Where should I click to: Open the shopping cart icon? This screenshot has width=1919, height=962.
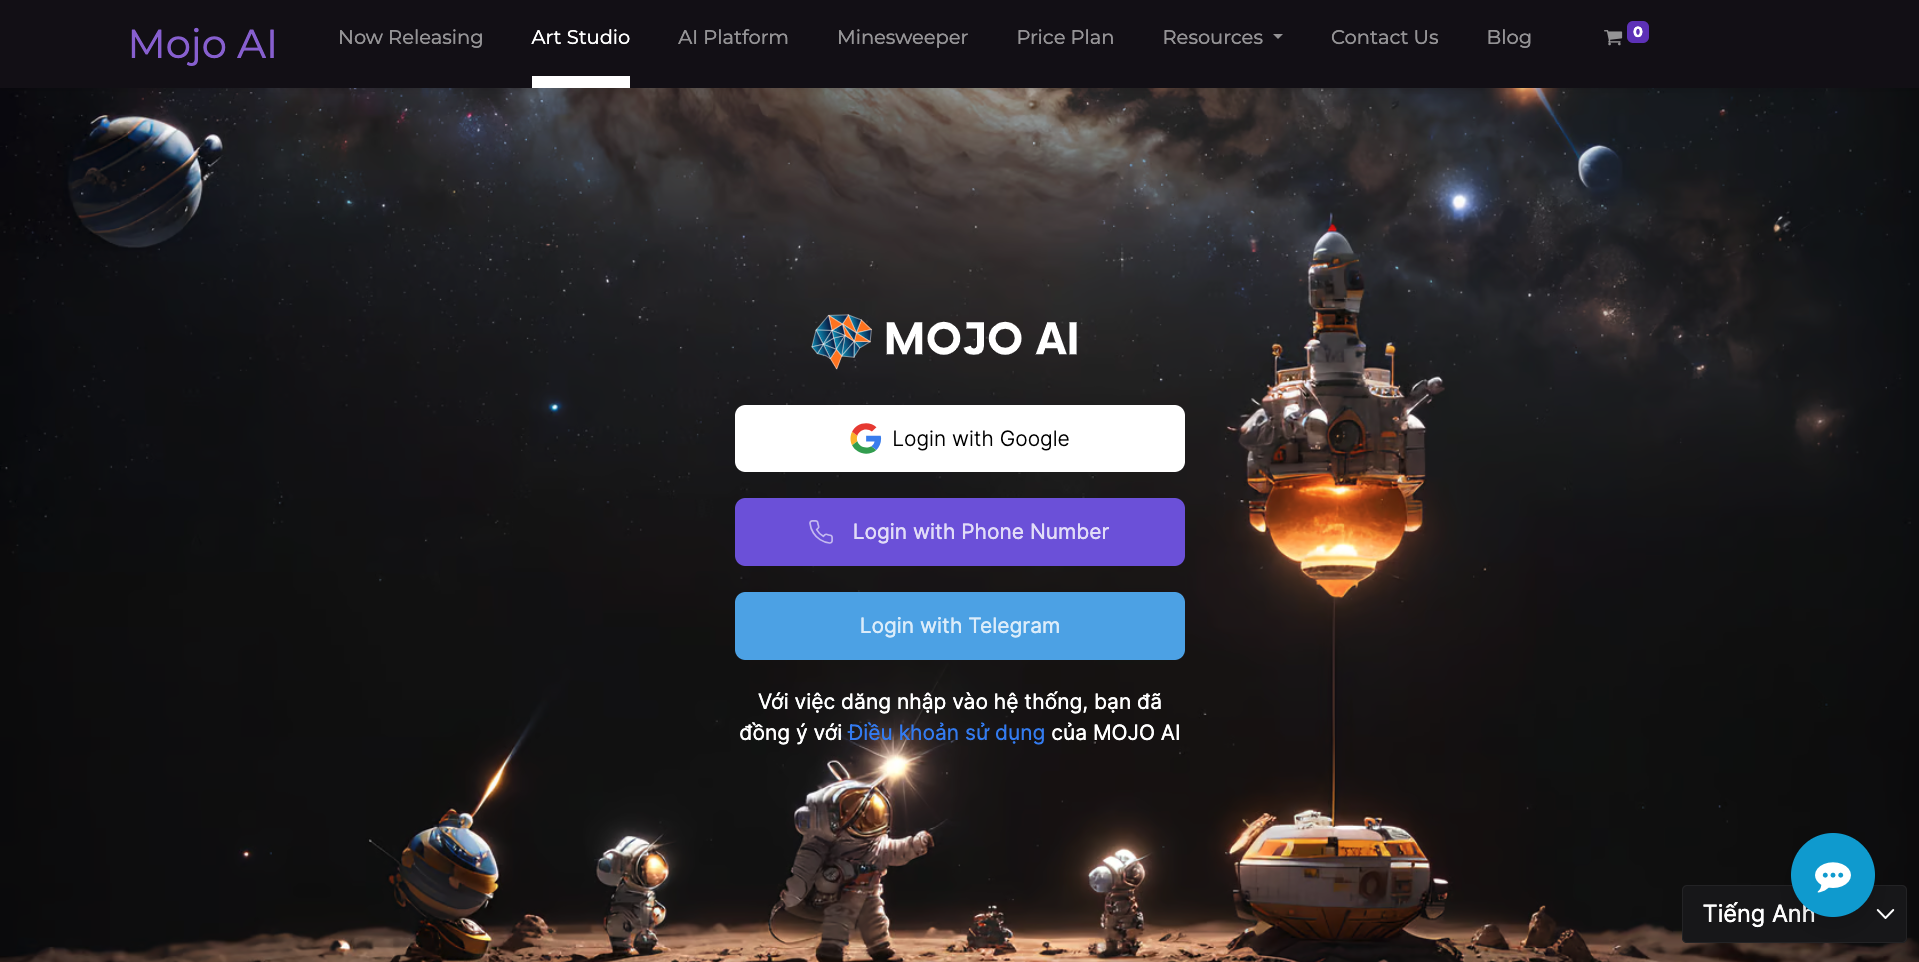1613,38
